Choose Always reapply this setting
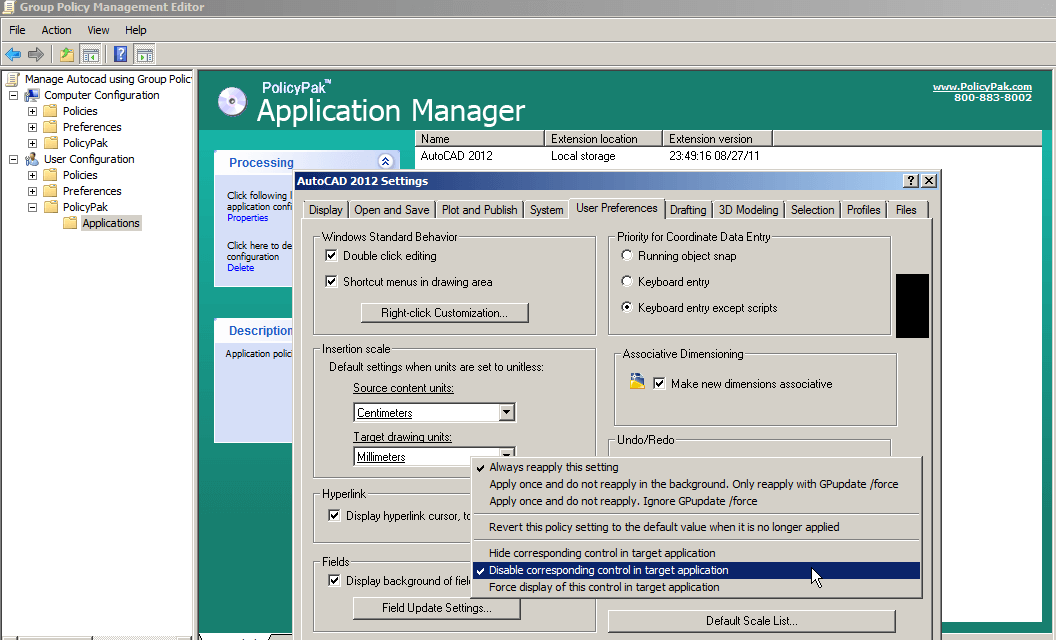This screenshot has width=1056, height=640. point(696,467)
